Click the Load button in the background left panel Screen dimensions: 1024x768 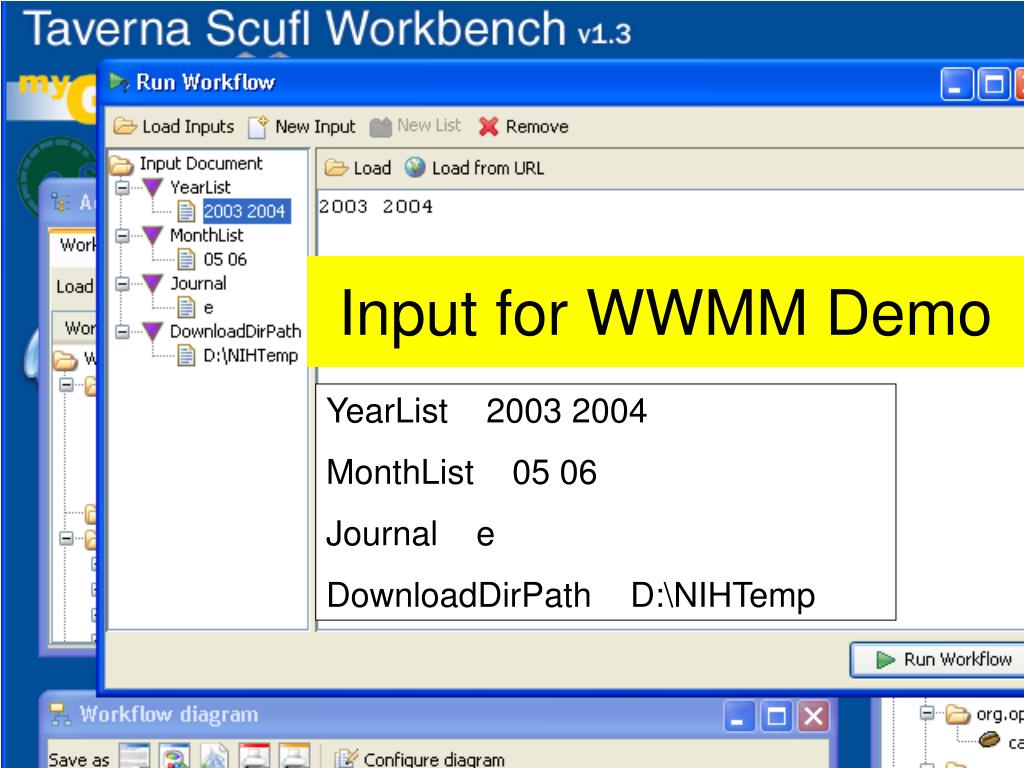click(x=74, y=287)
